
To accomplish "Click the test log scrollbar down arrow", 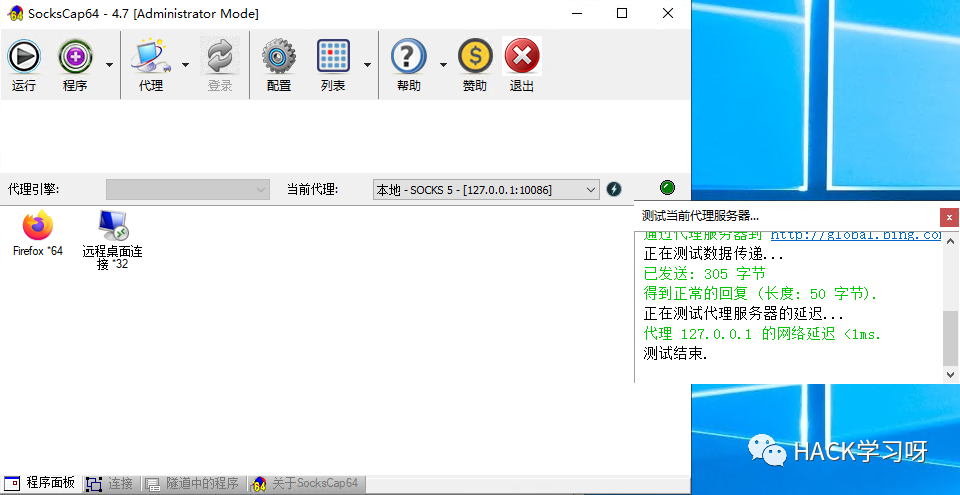I will 951,374.
